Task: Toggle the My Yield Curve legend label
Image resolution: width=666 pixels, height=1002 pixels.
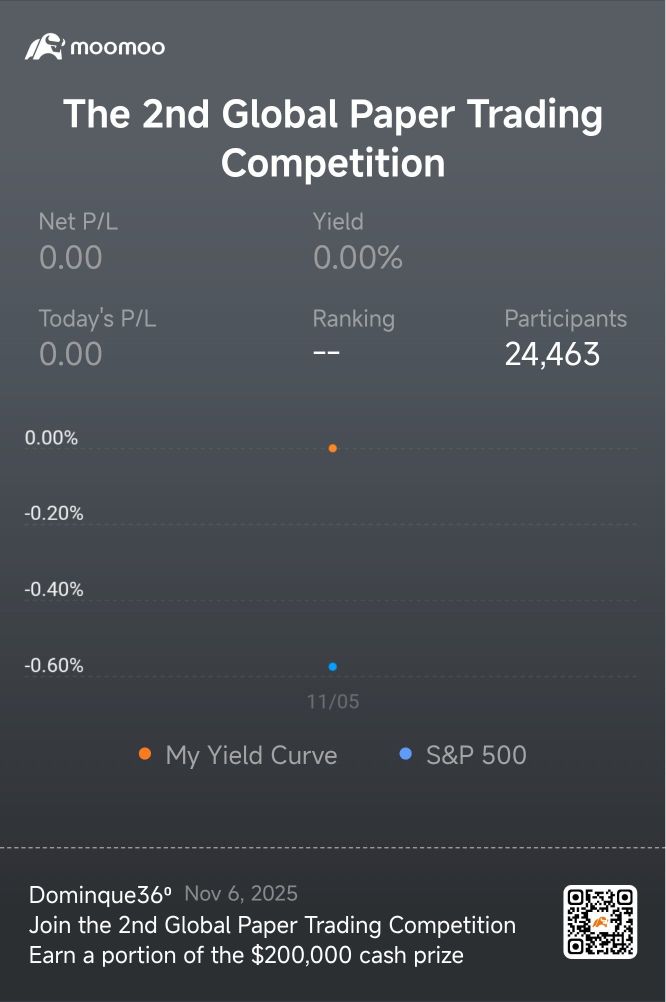Action: tap(251, 755)
